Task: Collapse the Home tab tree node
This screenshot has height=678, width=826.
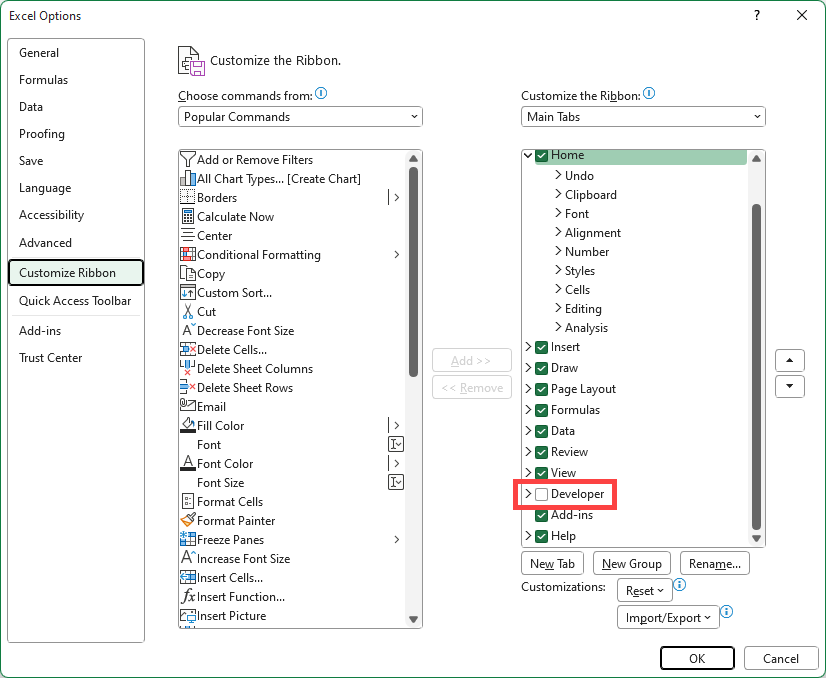Action: (x=528, y=155)
